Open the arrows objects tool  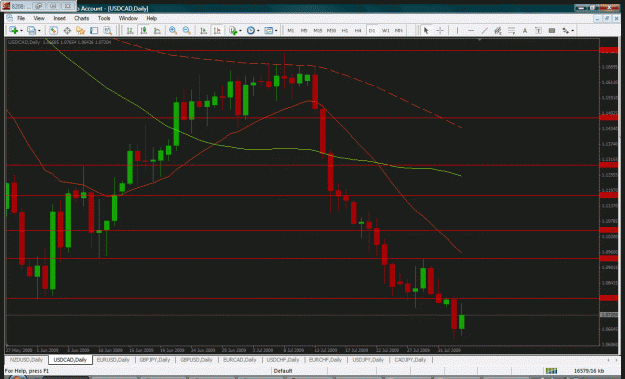click(566, 30)
